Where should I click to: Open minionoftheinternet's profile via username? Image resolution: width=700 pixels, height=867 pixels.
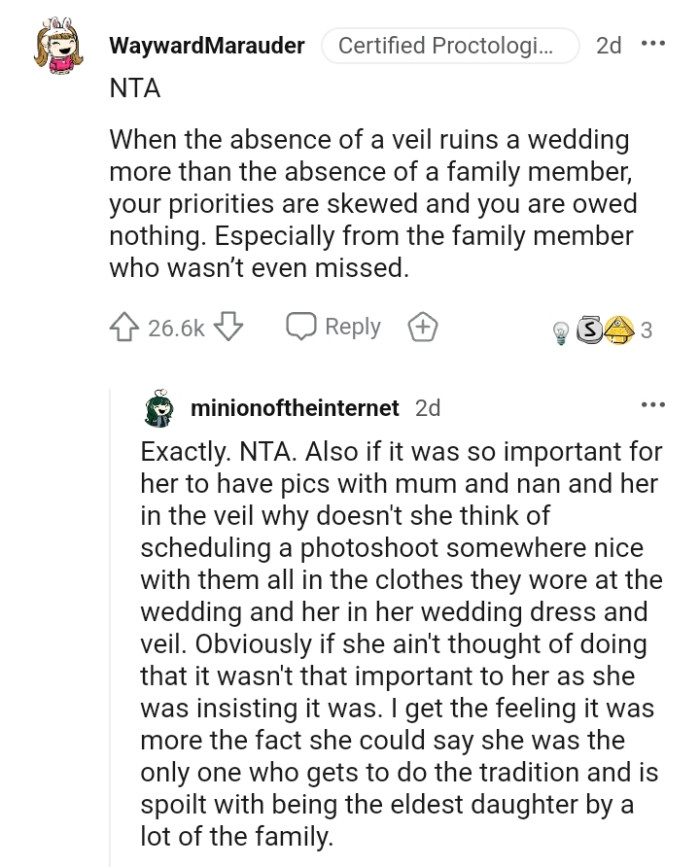coord(297,406)
